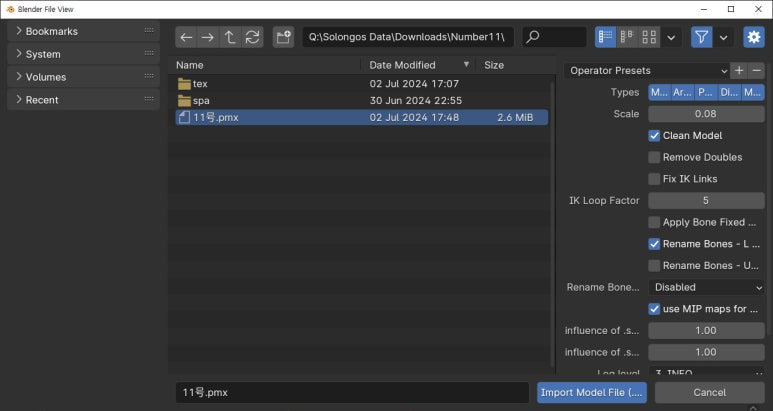Open Rename Bone dictionary Disabled dropdown
This screenshot has height=411, width=773.
coord(706,287)
